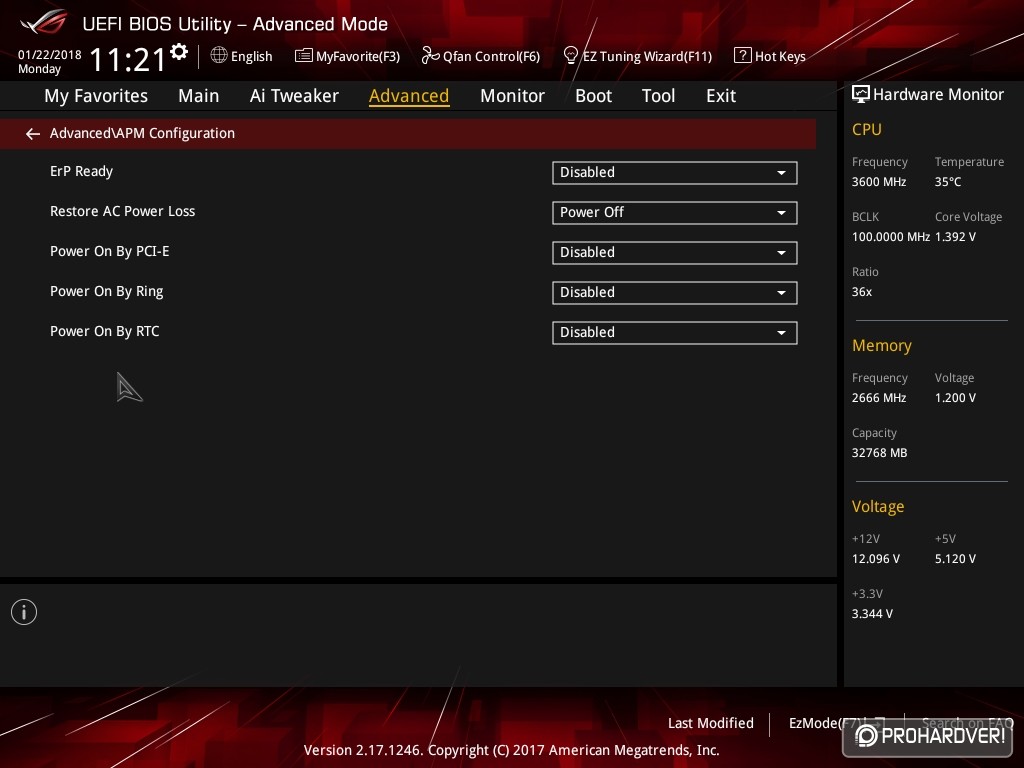Switch to the My Favorites tab

pos(96,96)
